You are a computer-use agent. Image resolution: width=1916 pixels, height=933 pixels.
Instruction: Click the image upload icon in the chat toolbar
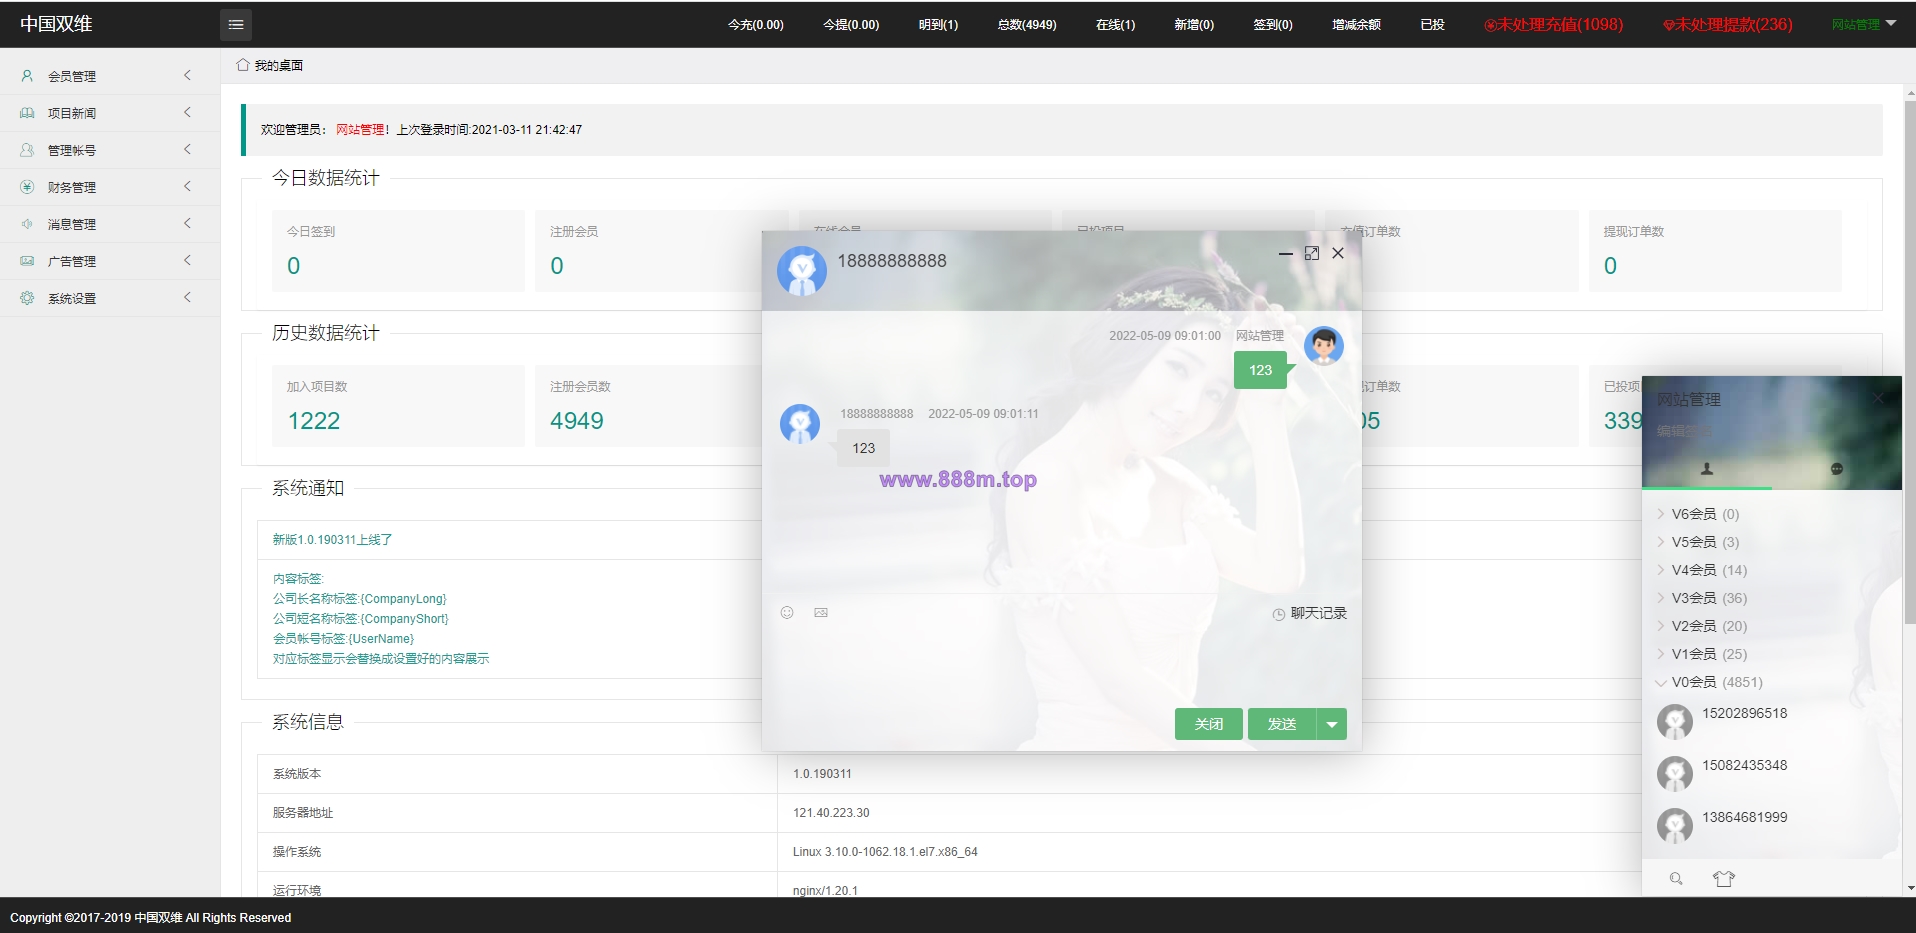[x=821, y=613]
